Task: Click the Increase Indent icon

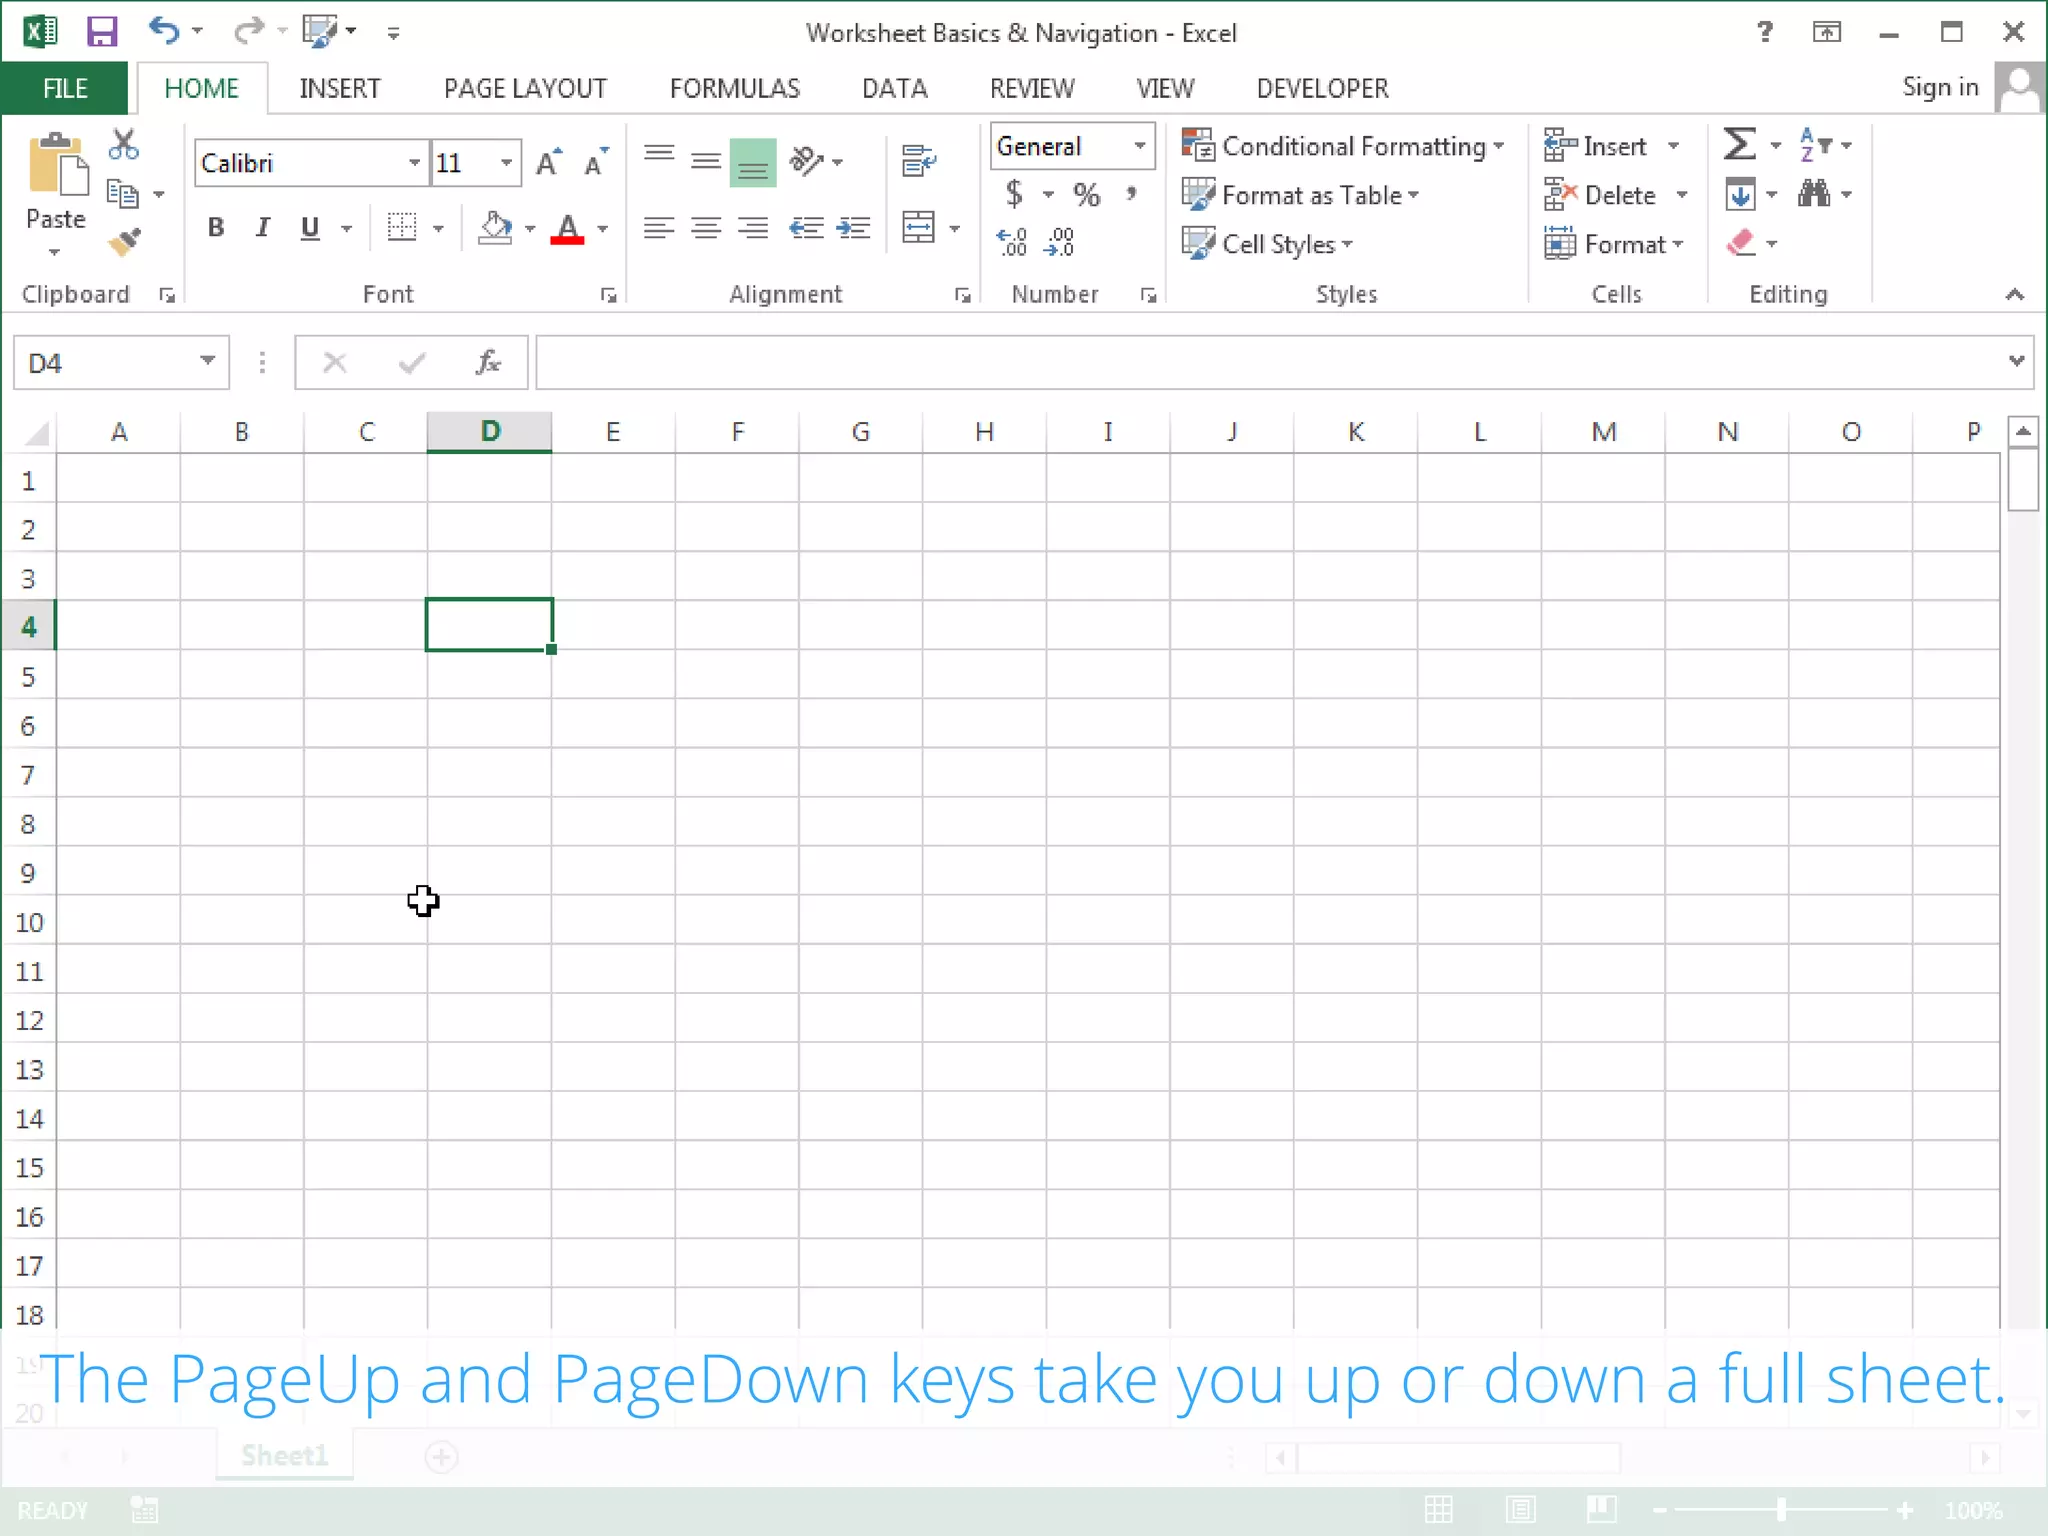Action: [853, 228]
